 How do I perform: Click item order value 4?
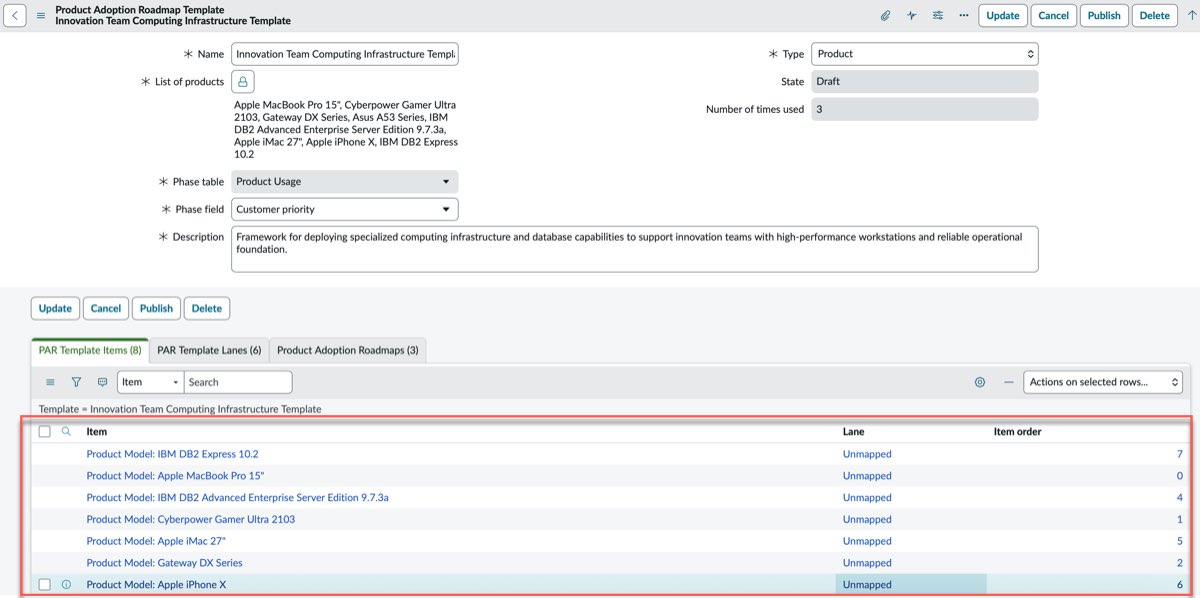click(1180, 498)
